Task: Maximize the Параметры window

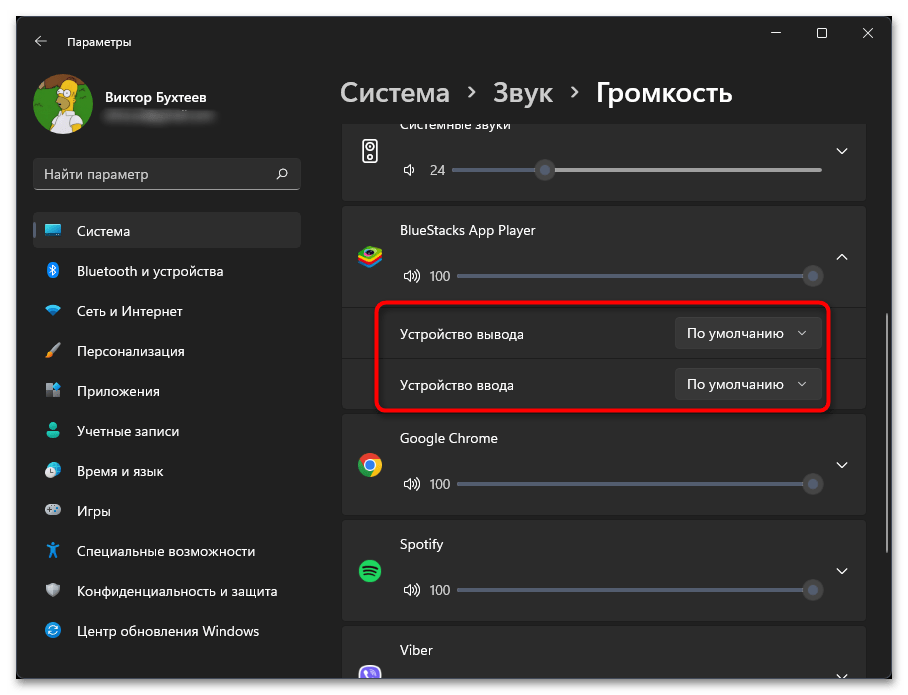Action: [822, 33]
